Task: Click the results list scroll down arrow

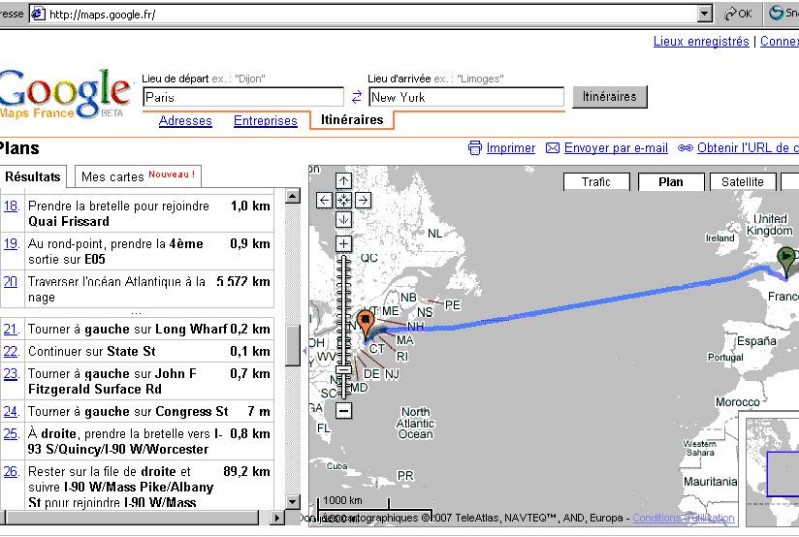Action: [292, 501]
